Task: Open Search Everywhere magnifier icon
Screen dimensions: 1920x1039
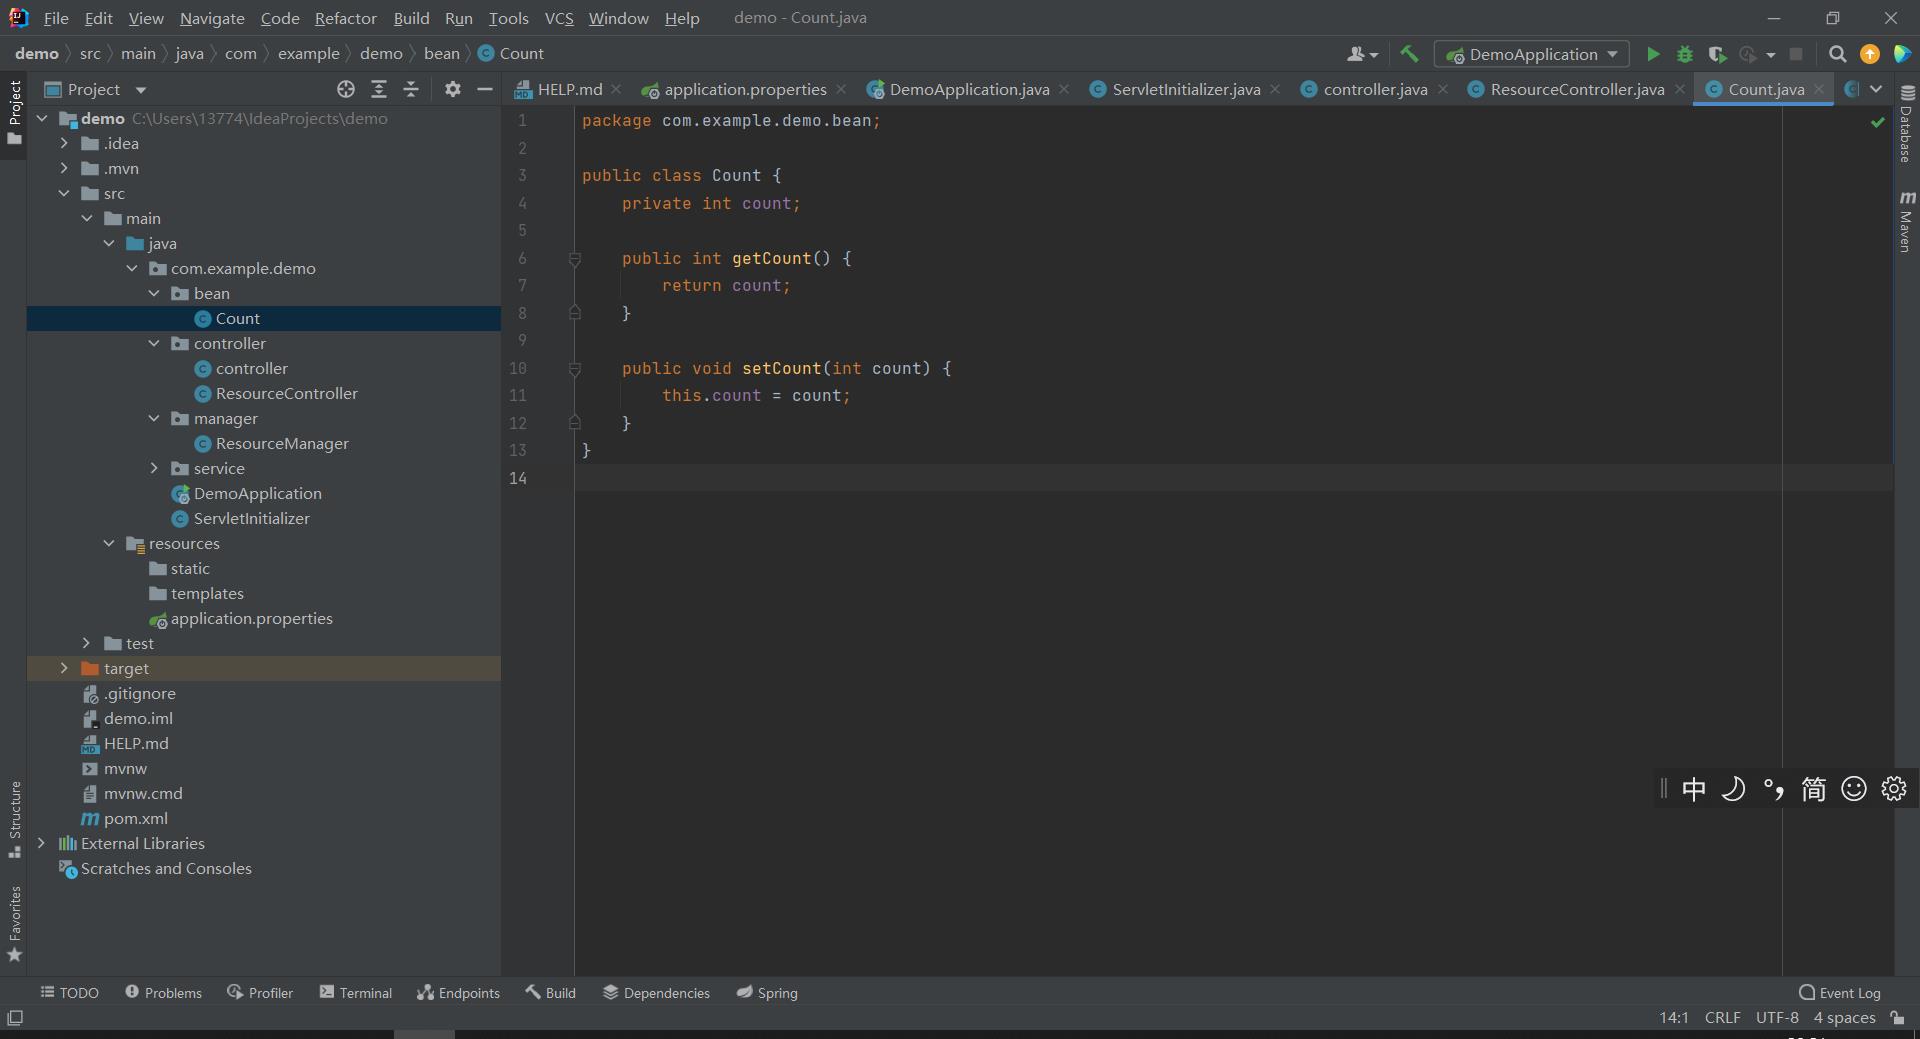Action: coord(1837,54)
